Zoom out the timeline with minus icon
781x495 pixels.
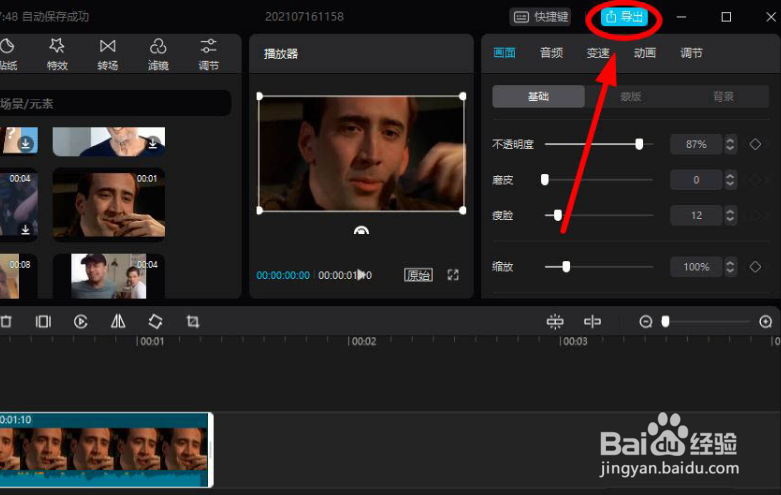point(646,322)
